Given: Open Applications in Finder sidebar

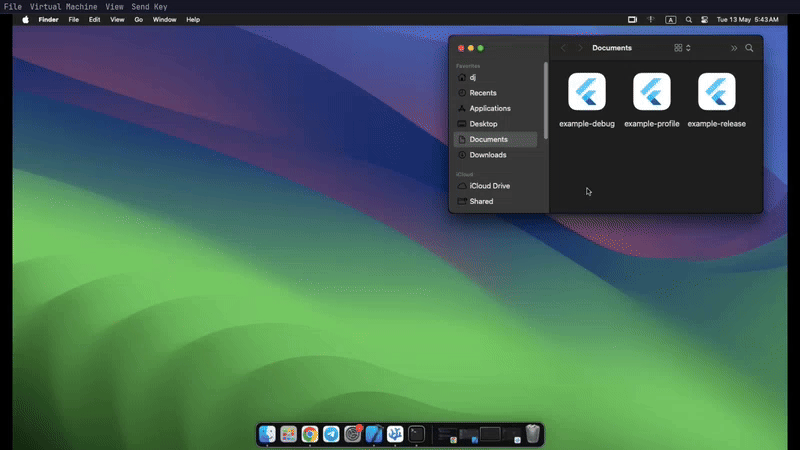Looking at the screenshot, I should point(495,108).
